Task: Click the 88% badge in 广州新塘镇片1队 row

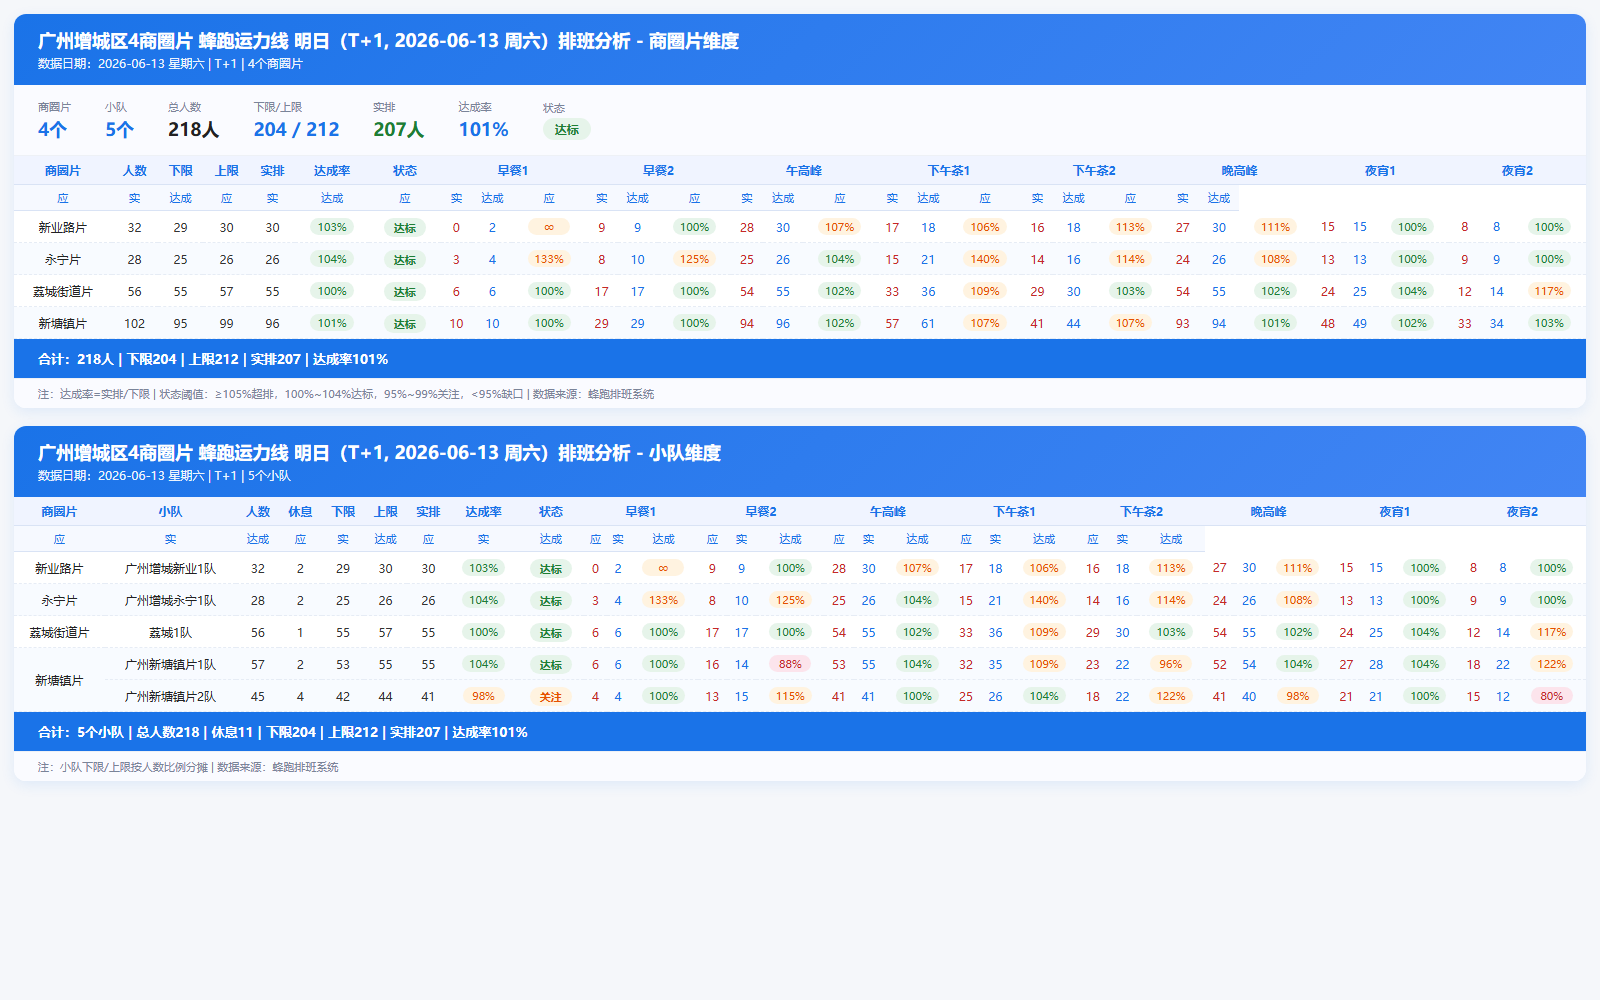Action: (790, 664)
